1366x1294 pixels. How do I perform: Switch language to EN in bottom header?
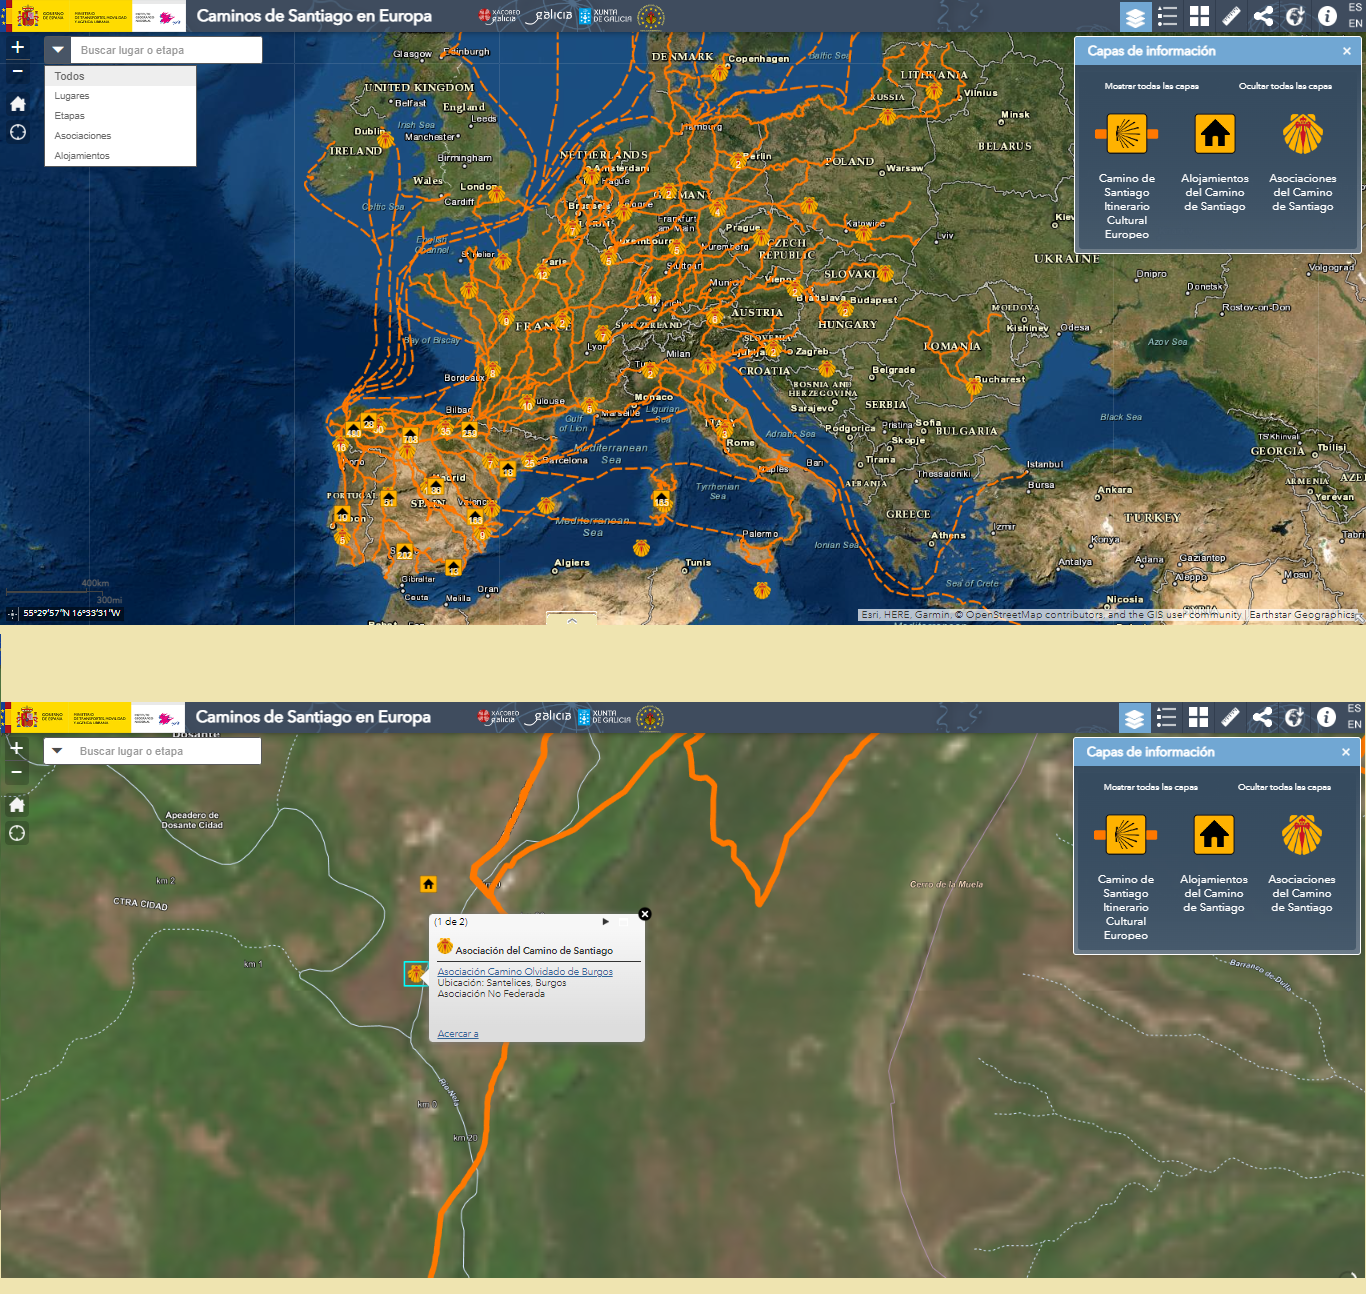1354,725
